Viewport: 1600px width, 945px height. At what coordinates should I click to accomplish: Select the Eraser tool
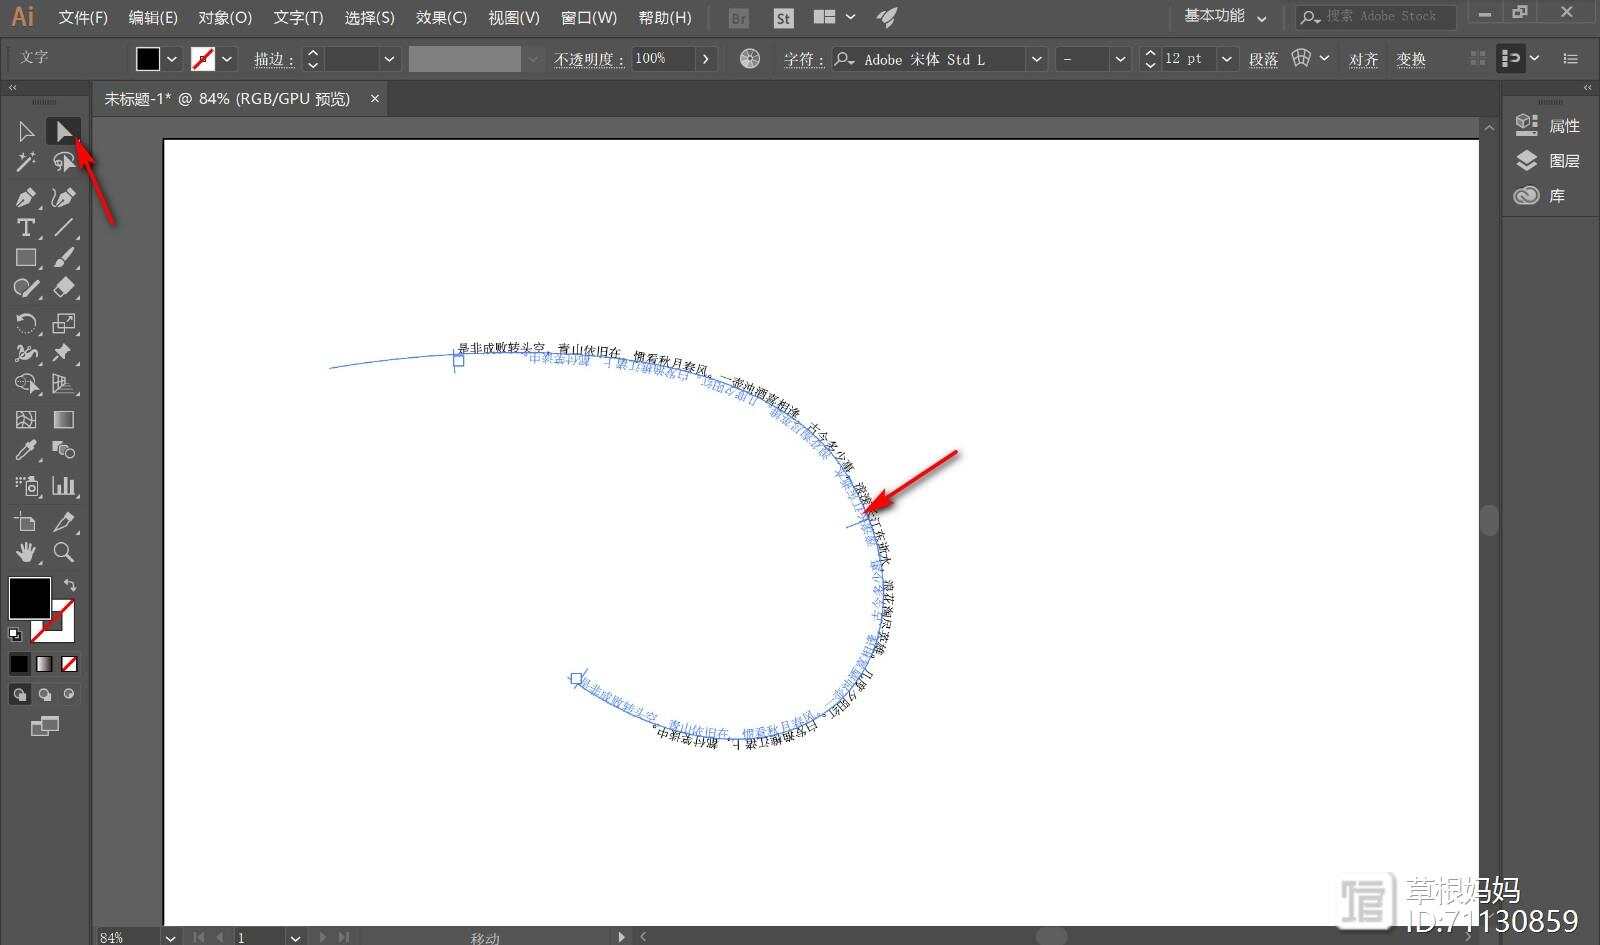[x=63, y=288]
